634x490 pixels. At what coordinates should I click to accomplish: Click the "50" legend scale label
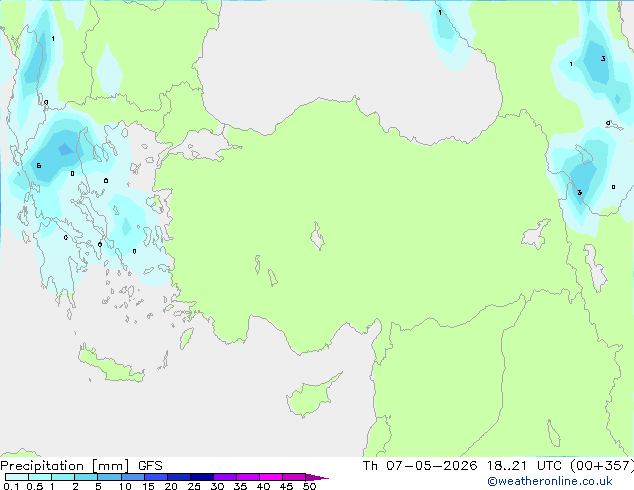click(x=309, y=486)
